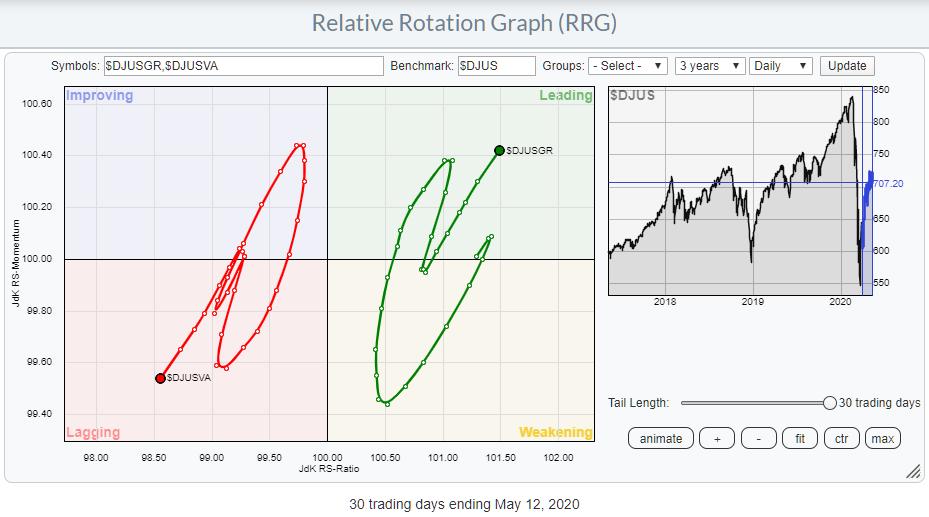Expand the 3 years period dropdown

pyautogui.click(x=710, y=66)
